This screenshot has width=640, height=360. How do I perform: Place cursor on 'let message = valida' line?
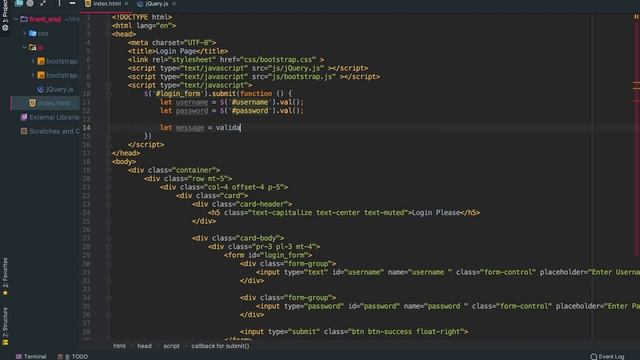[200, 127]
